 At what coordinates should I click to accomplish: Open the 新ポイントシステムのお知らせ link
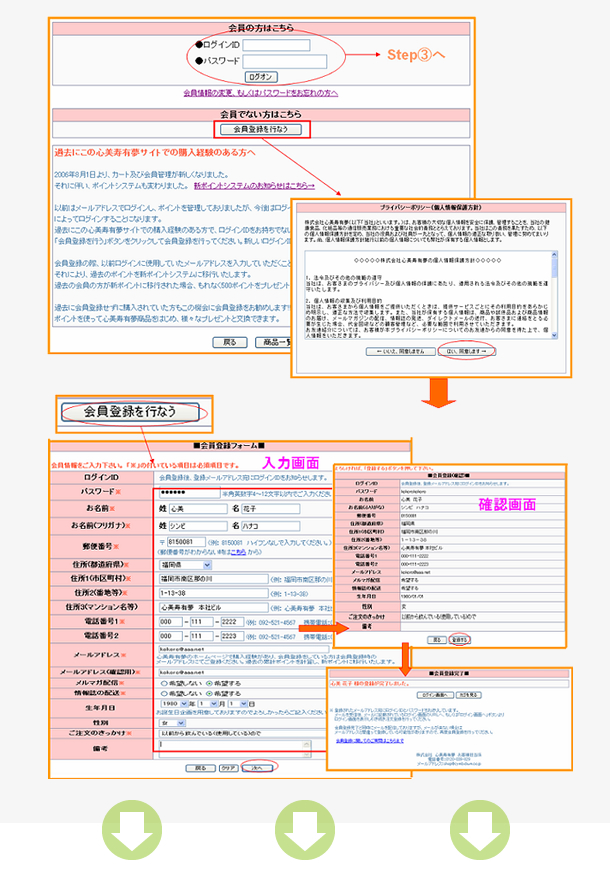[x=254, y=185]
